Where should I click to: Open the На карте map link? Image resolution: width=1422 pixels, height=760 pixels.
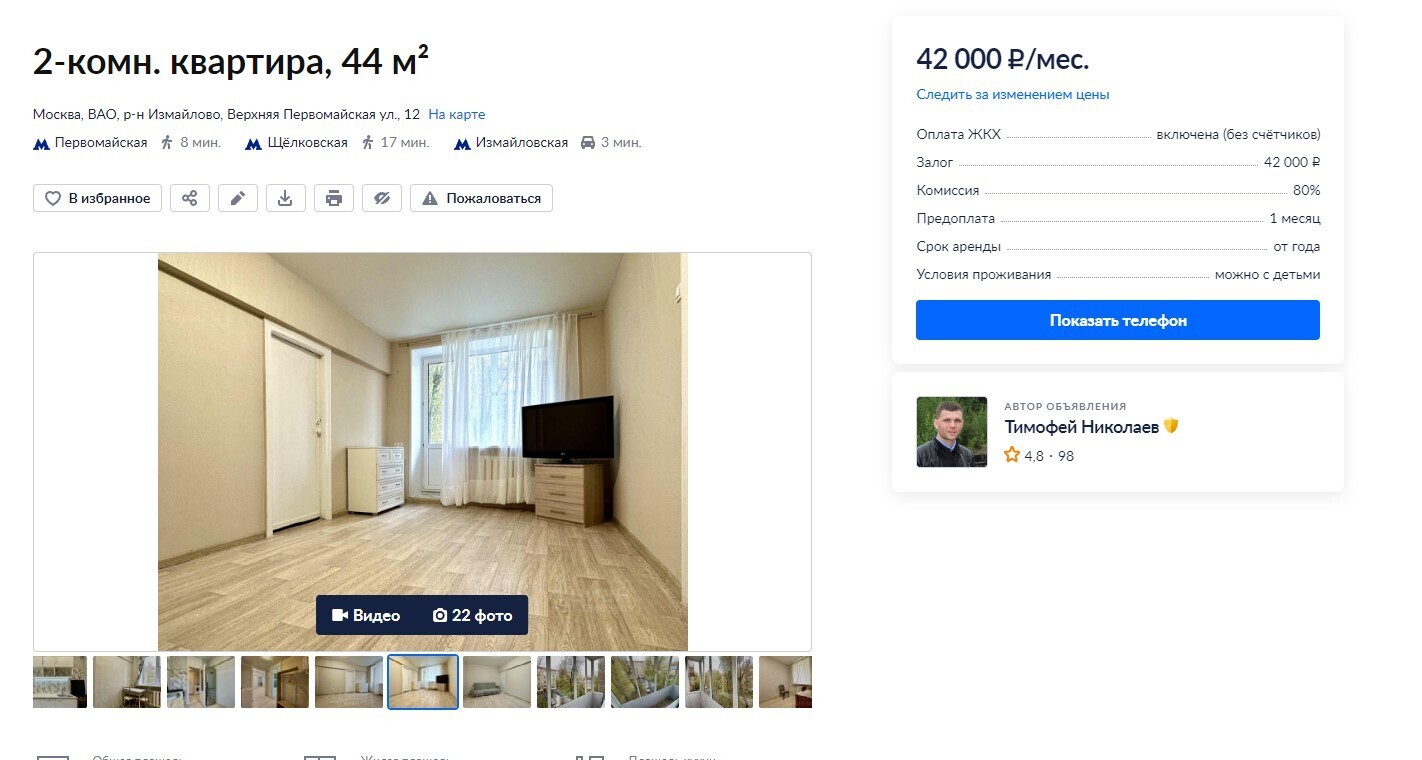coord(457,115)
